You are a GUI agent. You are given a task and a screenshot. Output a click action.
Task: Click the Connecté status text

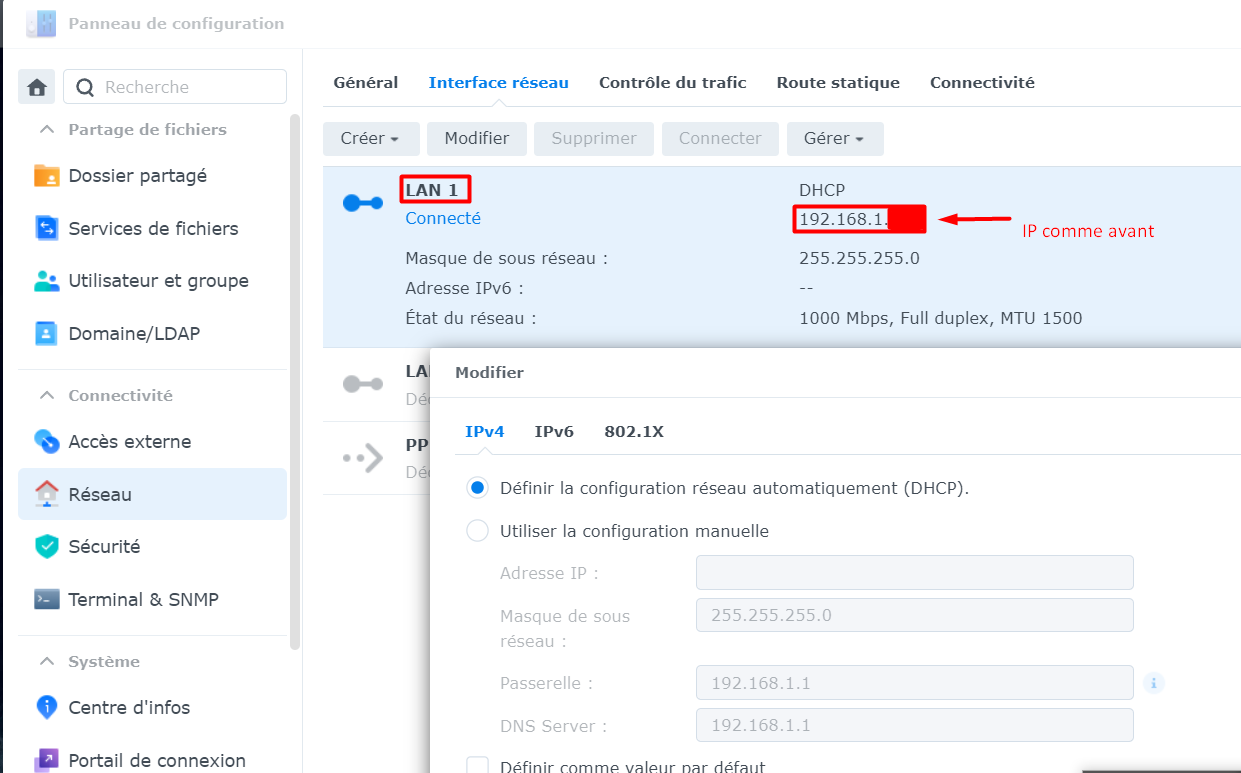[443, 218]
